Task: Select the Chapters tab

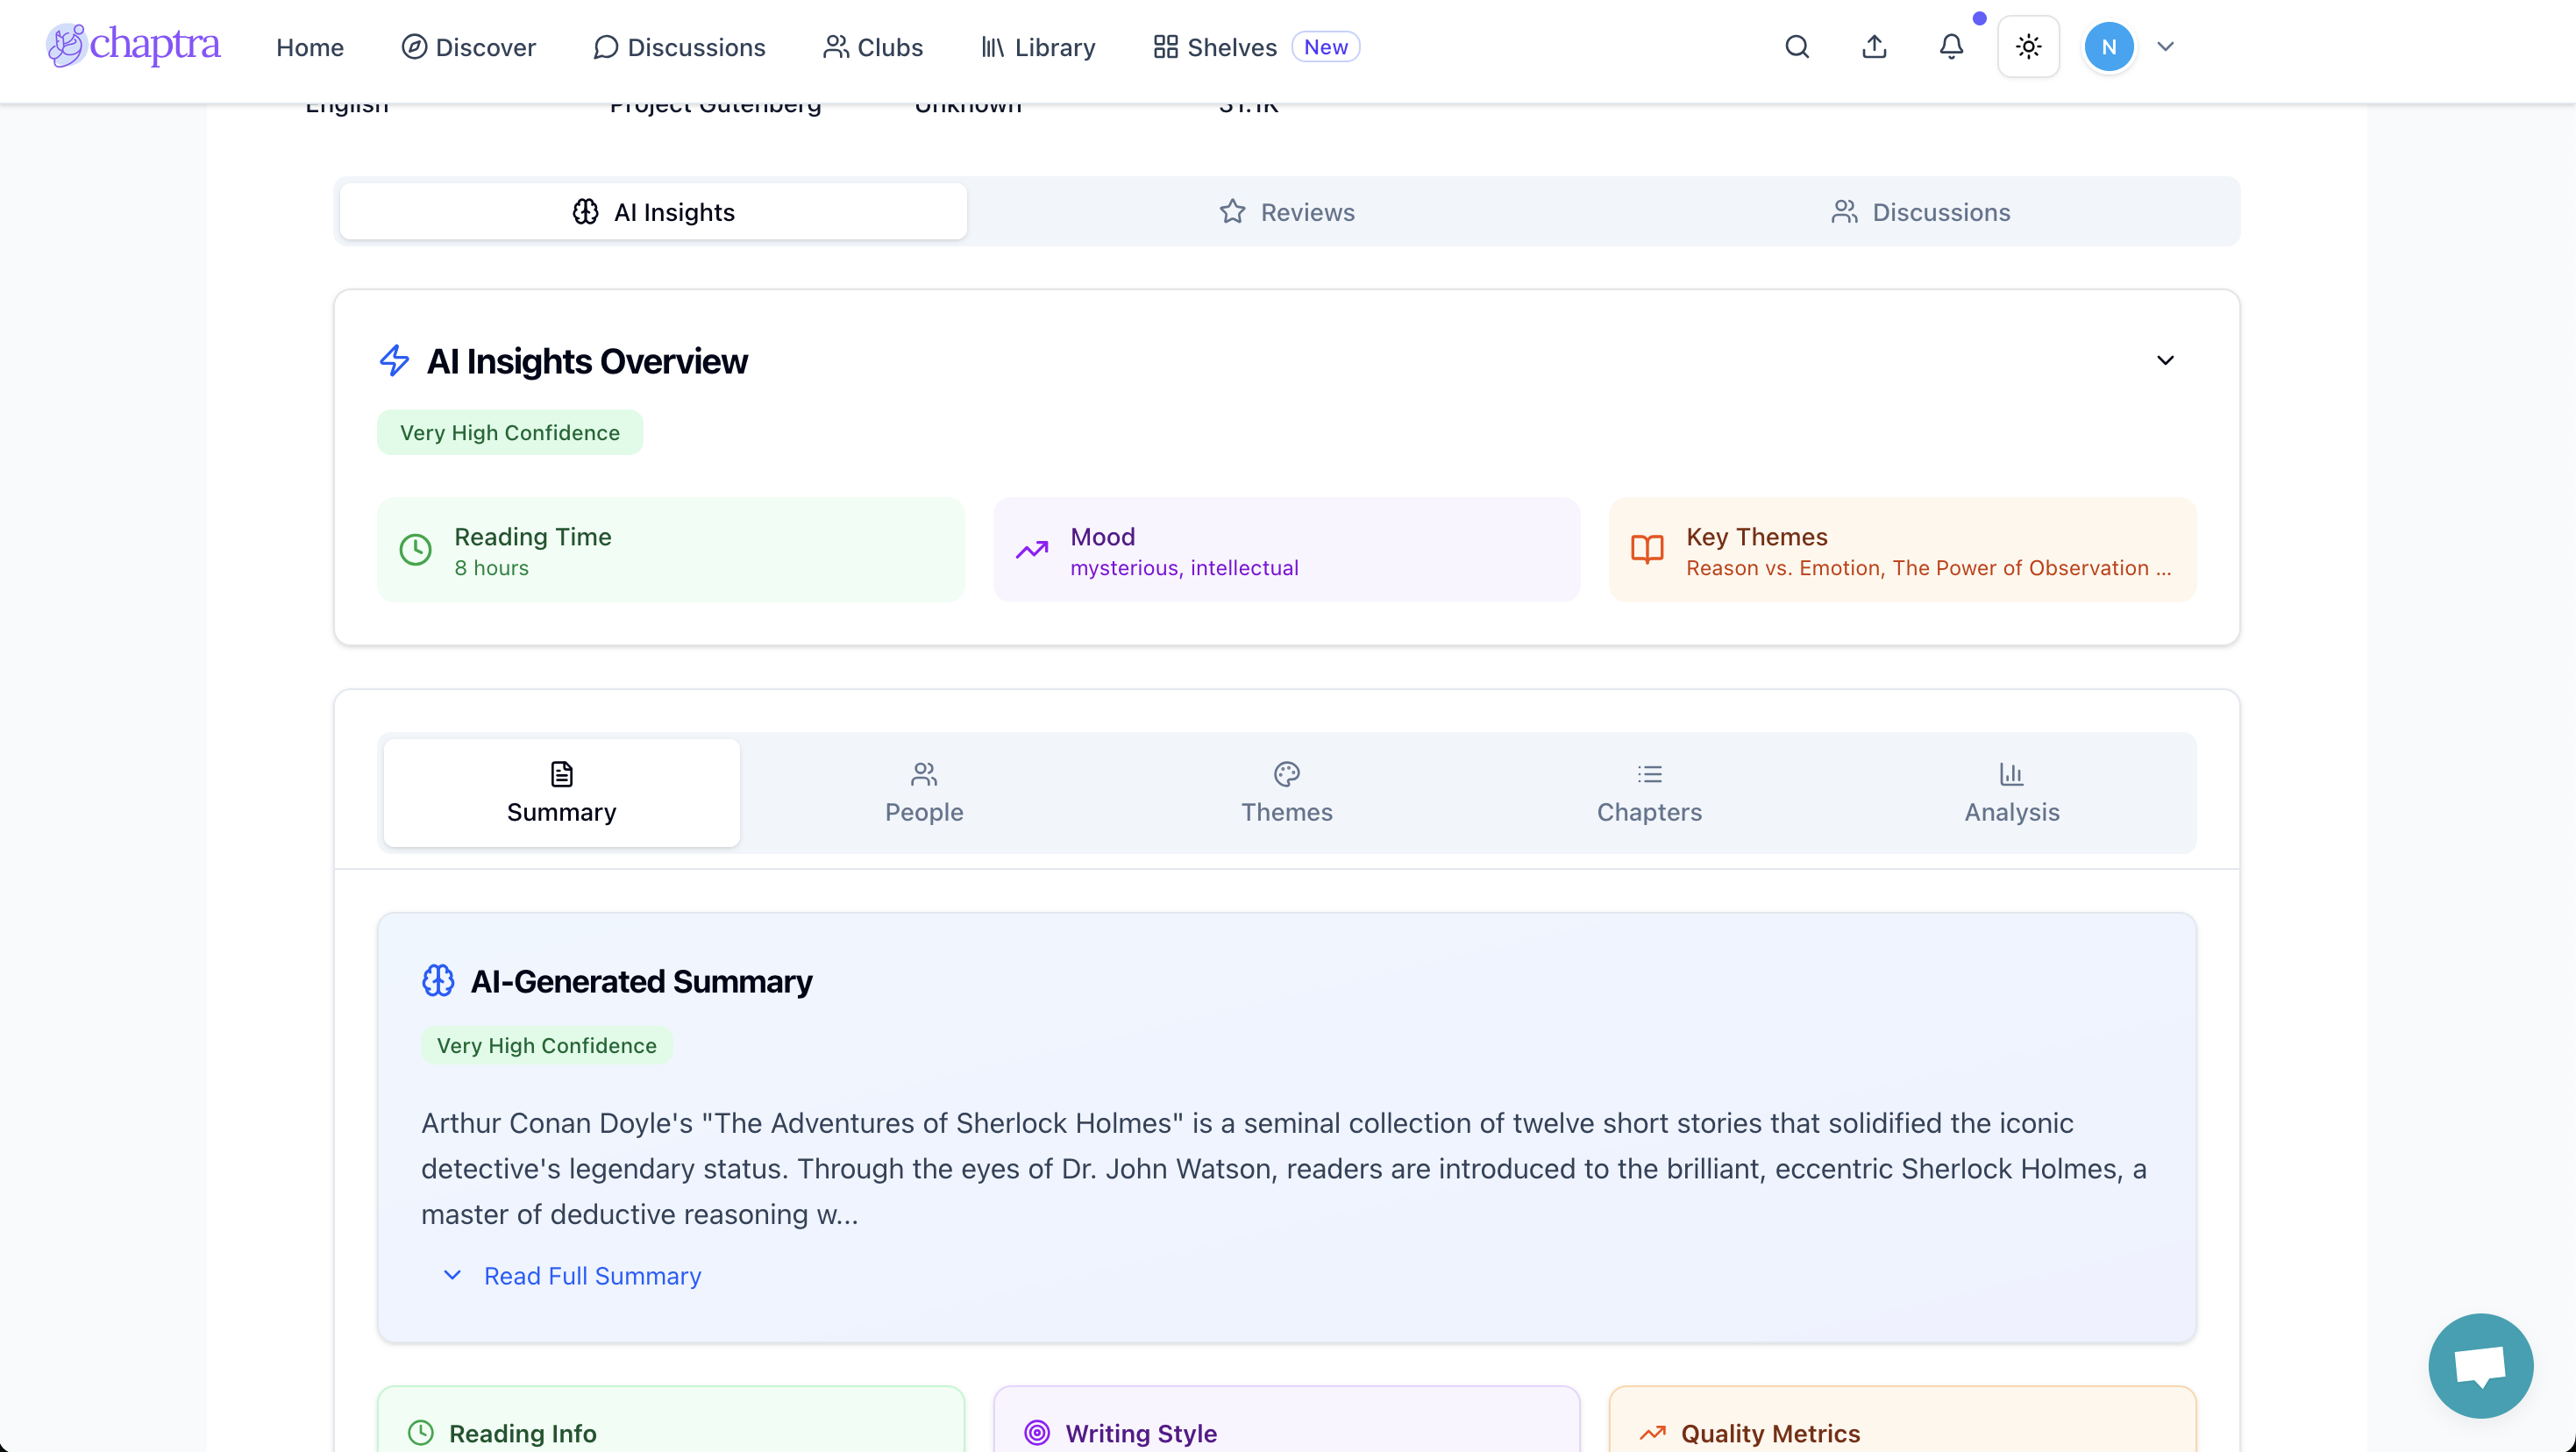Action: click(x=1649, y=792)
